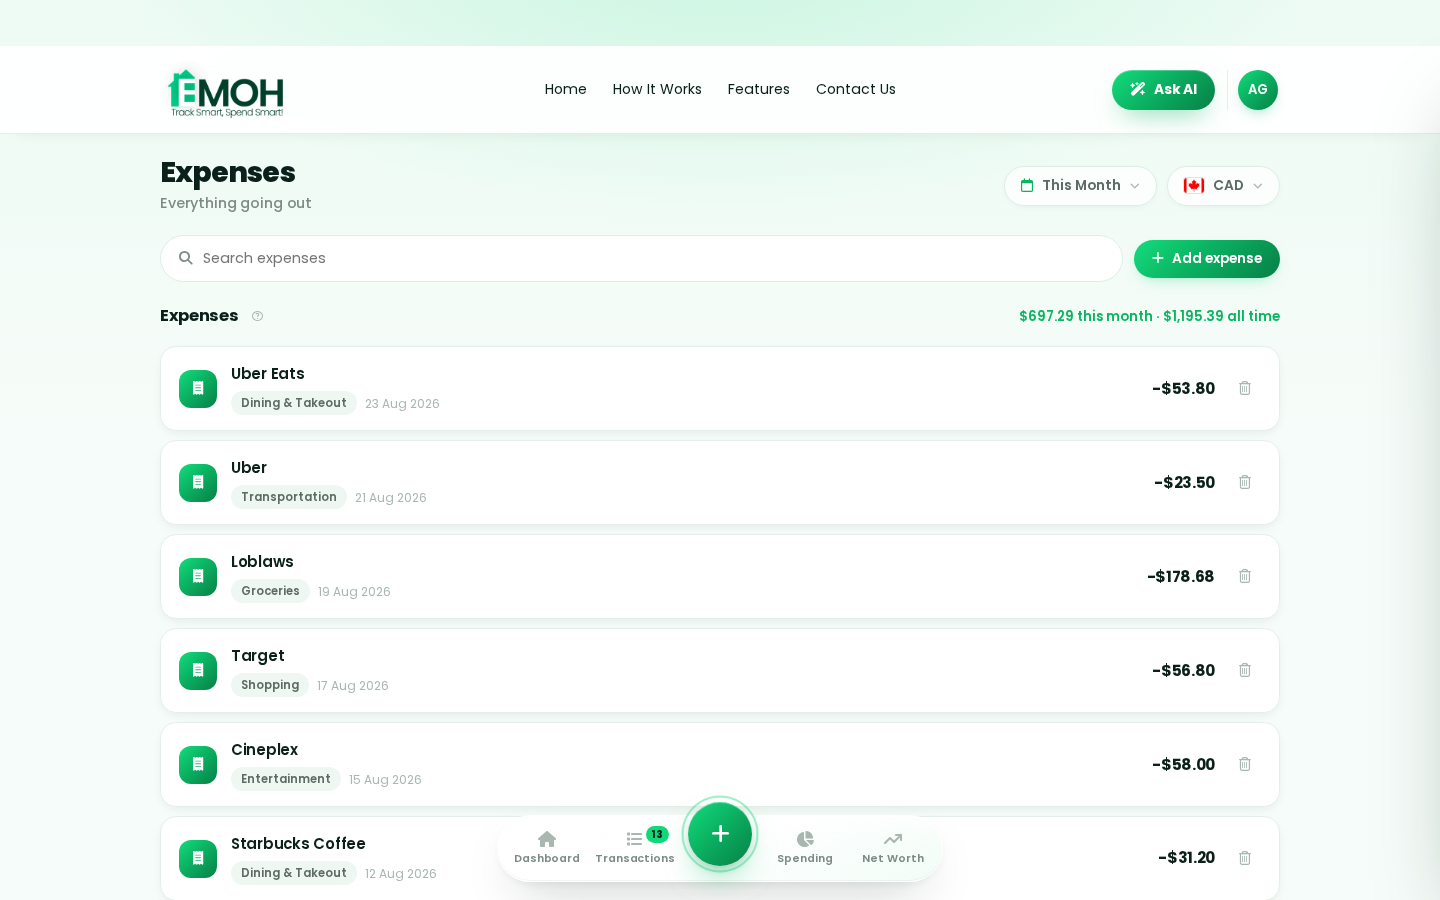This screenshot has height=900, width=1440.
Task: Click the Add expense button
Action: click(1207, 259)
